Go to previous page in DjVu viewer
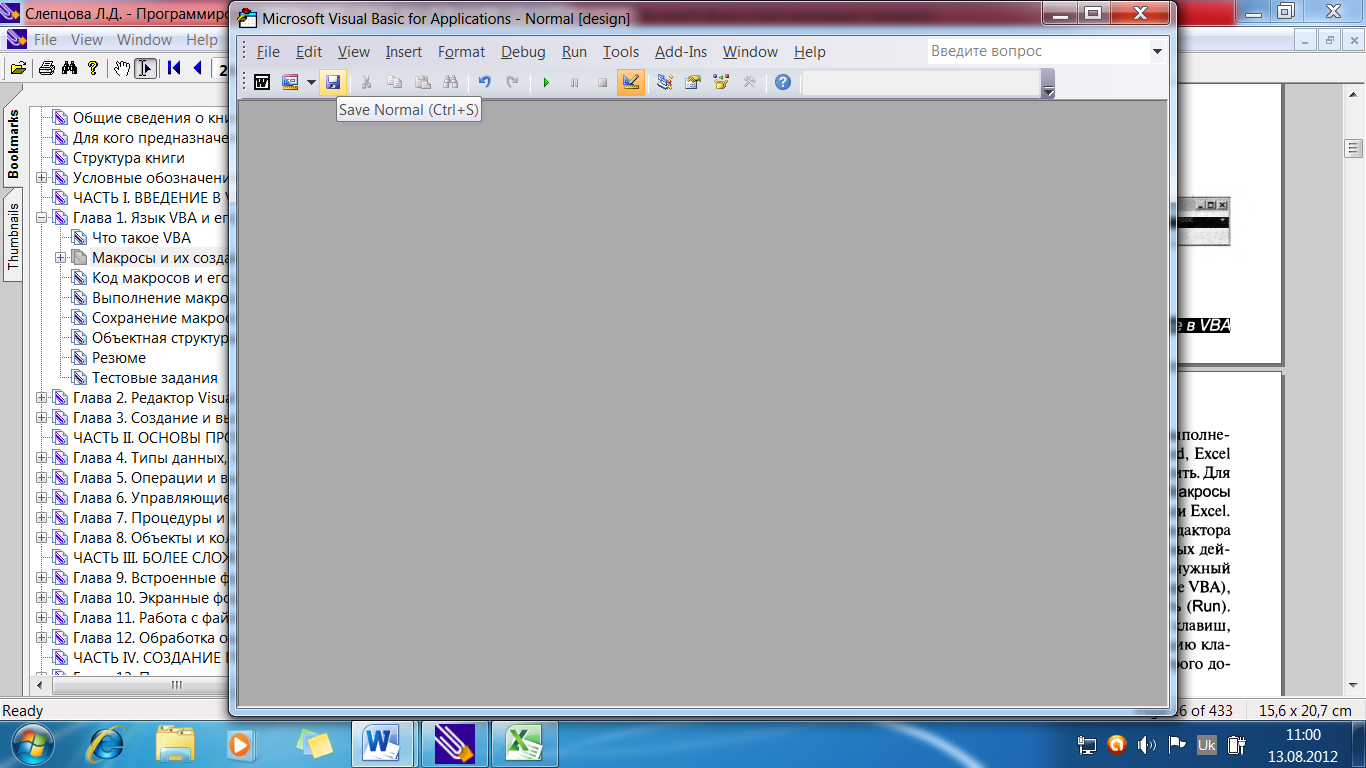Image resolution: width=1366 pixels, height=768 pixels. (197, 68)
